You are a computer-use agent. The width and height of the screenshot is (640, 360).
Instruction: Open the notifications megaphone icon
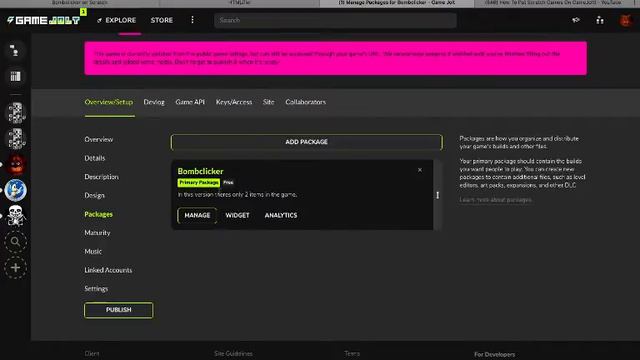[576, 20]
